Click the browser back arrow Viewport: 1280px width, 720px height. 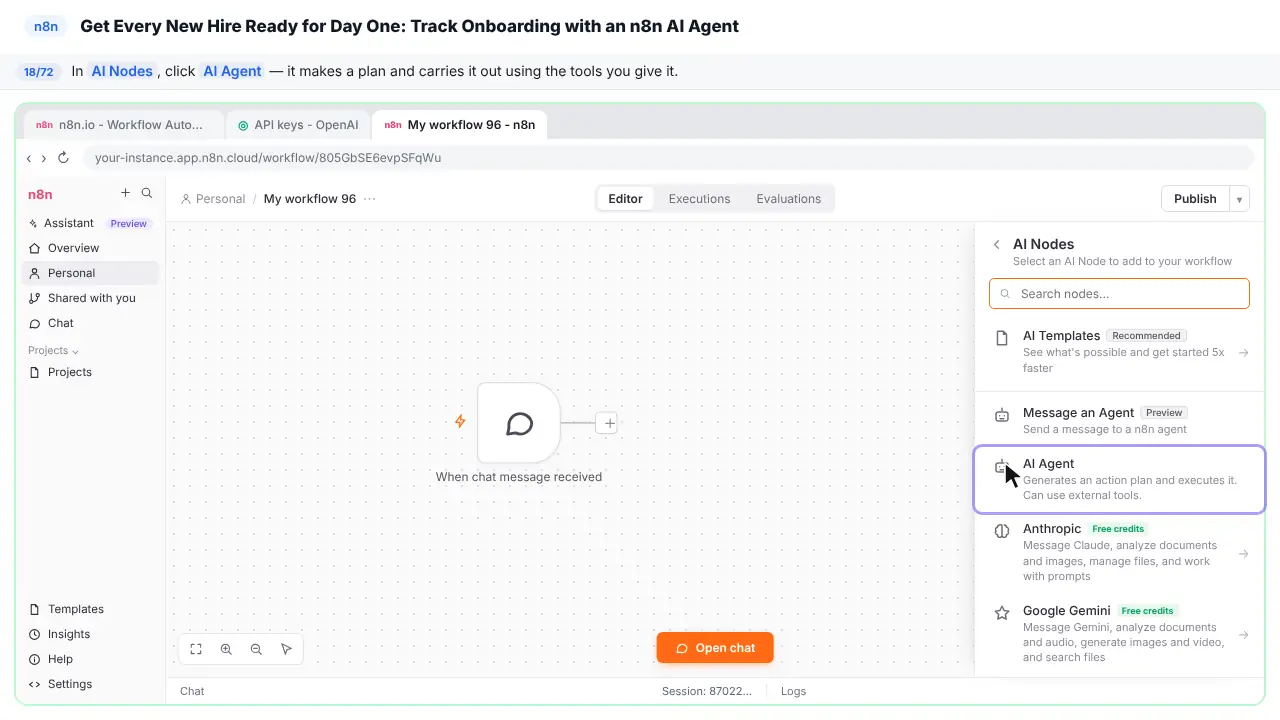point(29,158)
